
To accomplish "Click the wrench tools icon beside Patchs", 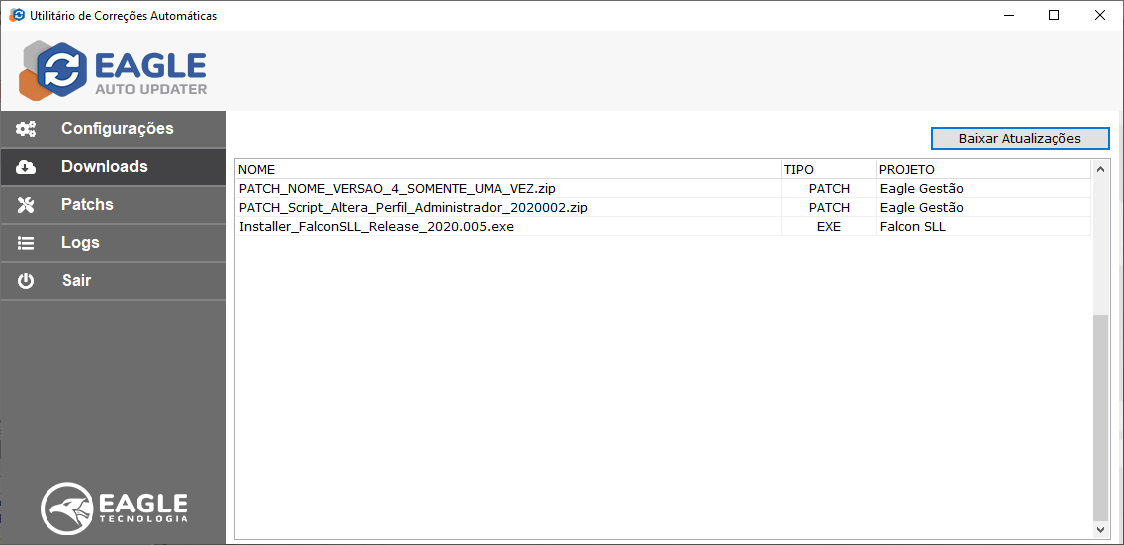I will pyautogui.click(x=27, y=205).
